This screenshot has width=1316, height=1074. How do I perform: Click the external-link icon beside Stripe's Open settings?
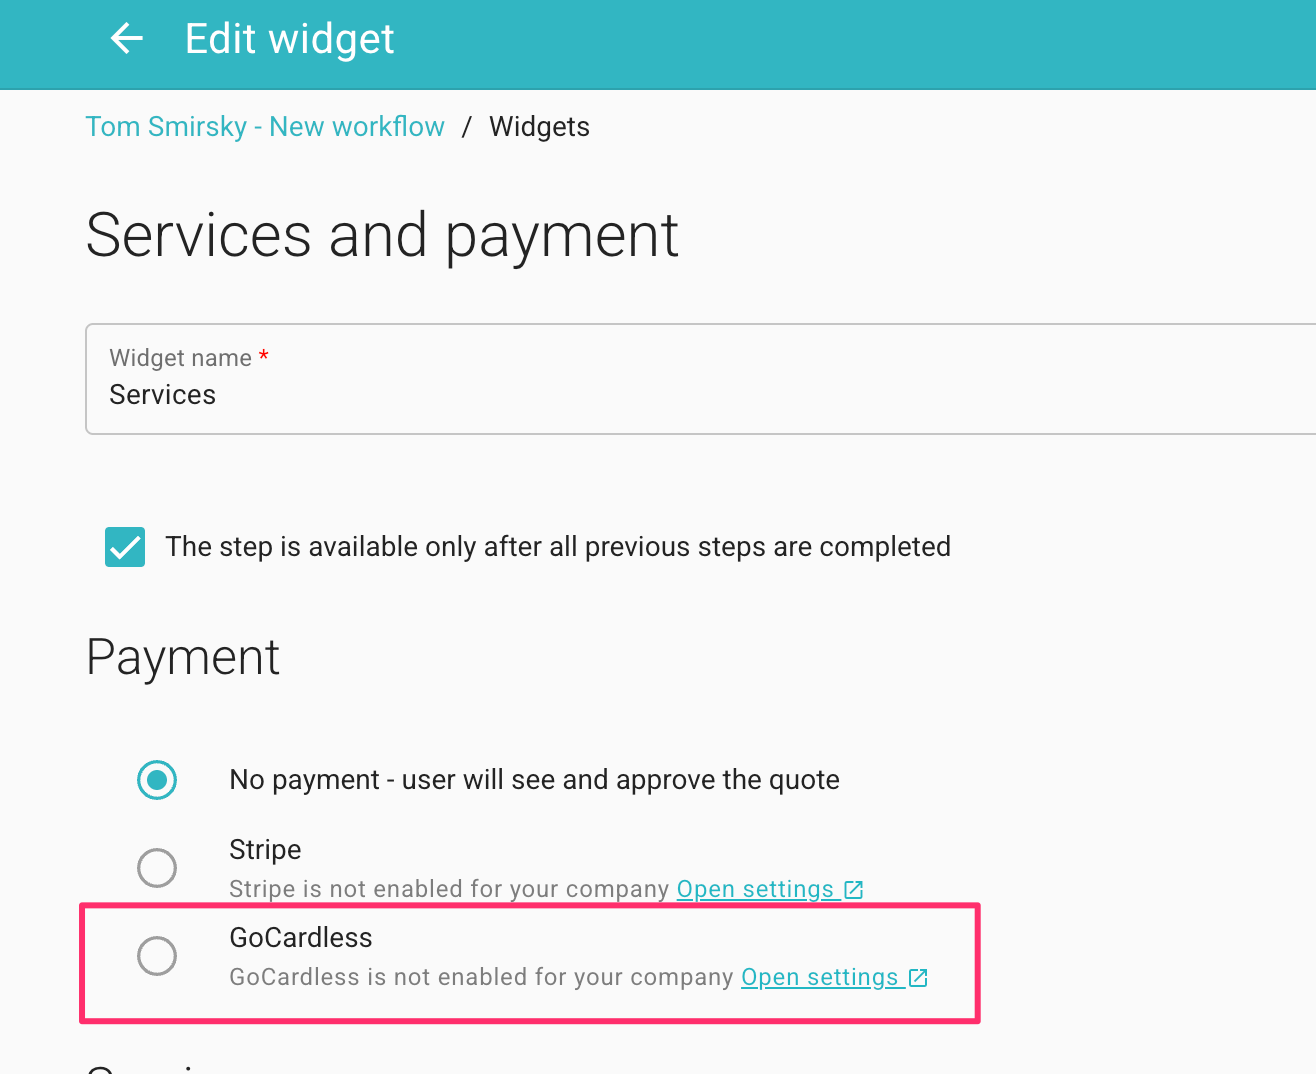coord(853,888)
